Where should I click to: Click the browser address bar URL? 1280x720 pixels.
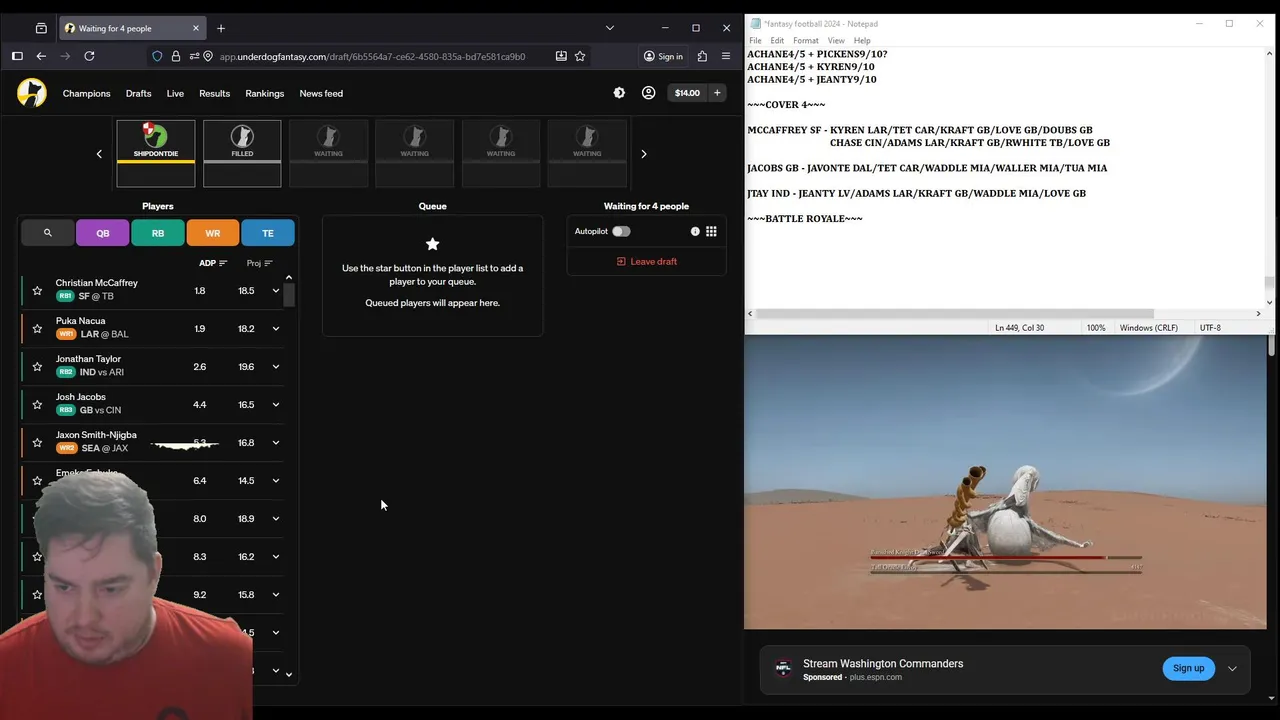(x=372, y=56)
